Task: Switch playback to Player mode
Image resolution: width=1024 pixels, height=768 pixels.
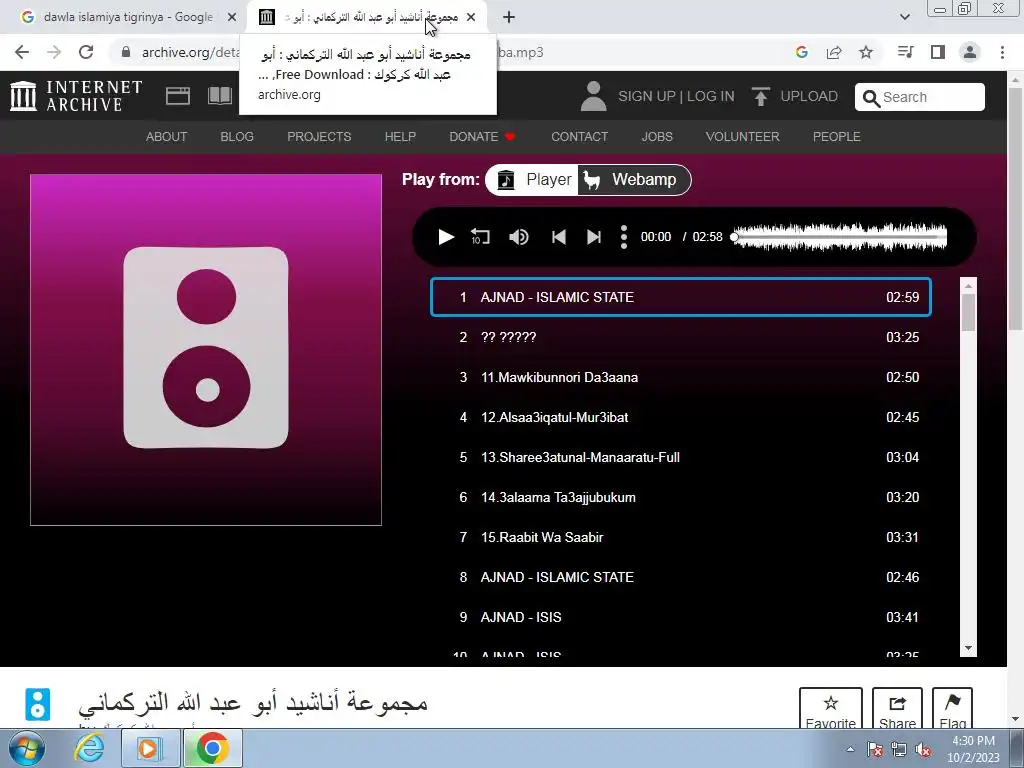Action: point(533,180)
